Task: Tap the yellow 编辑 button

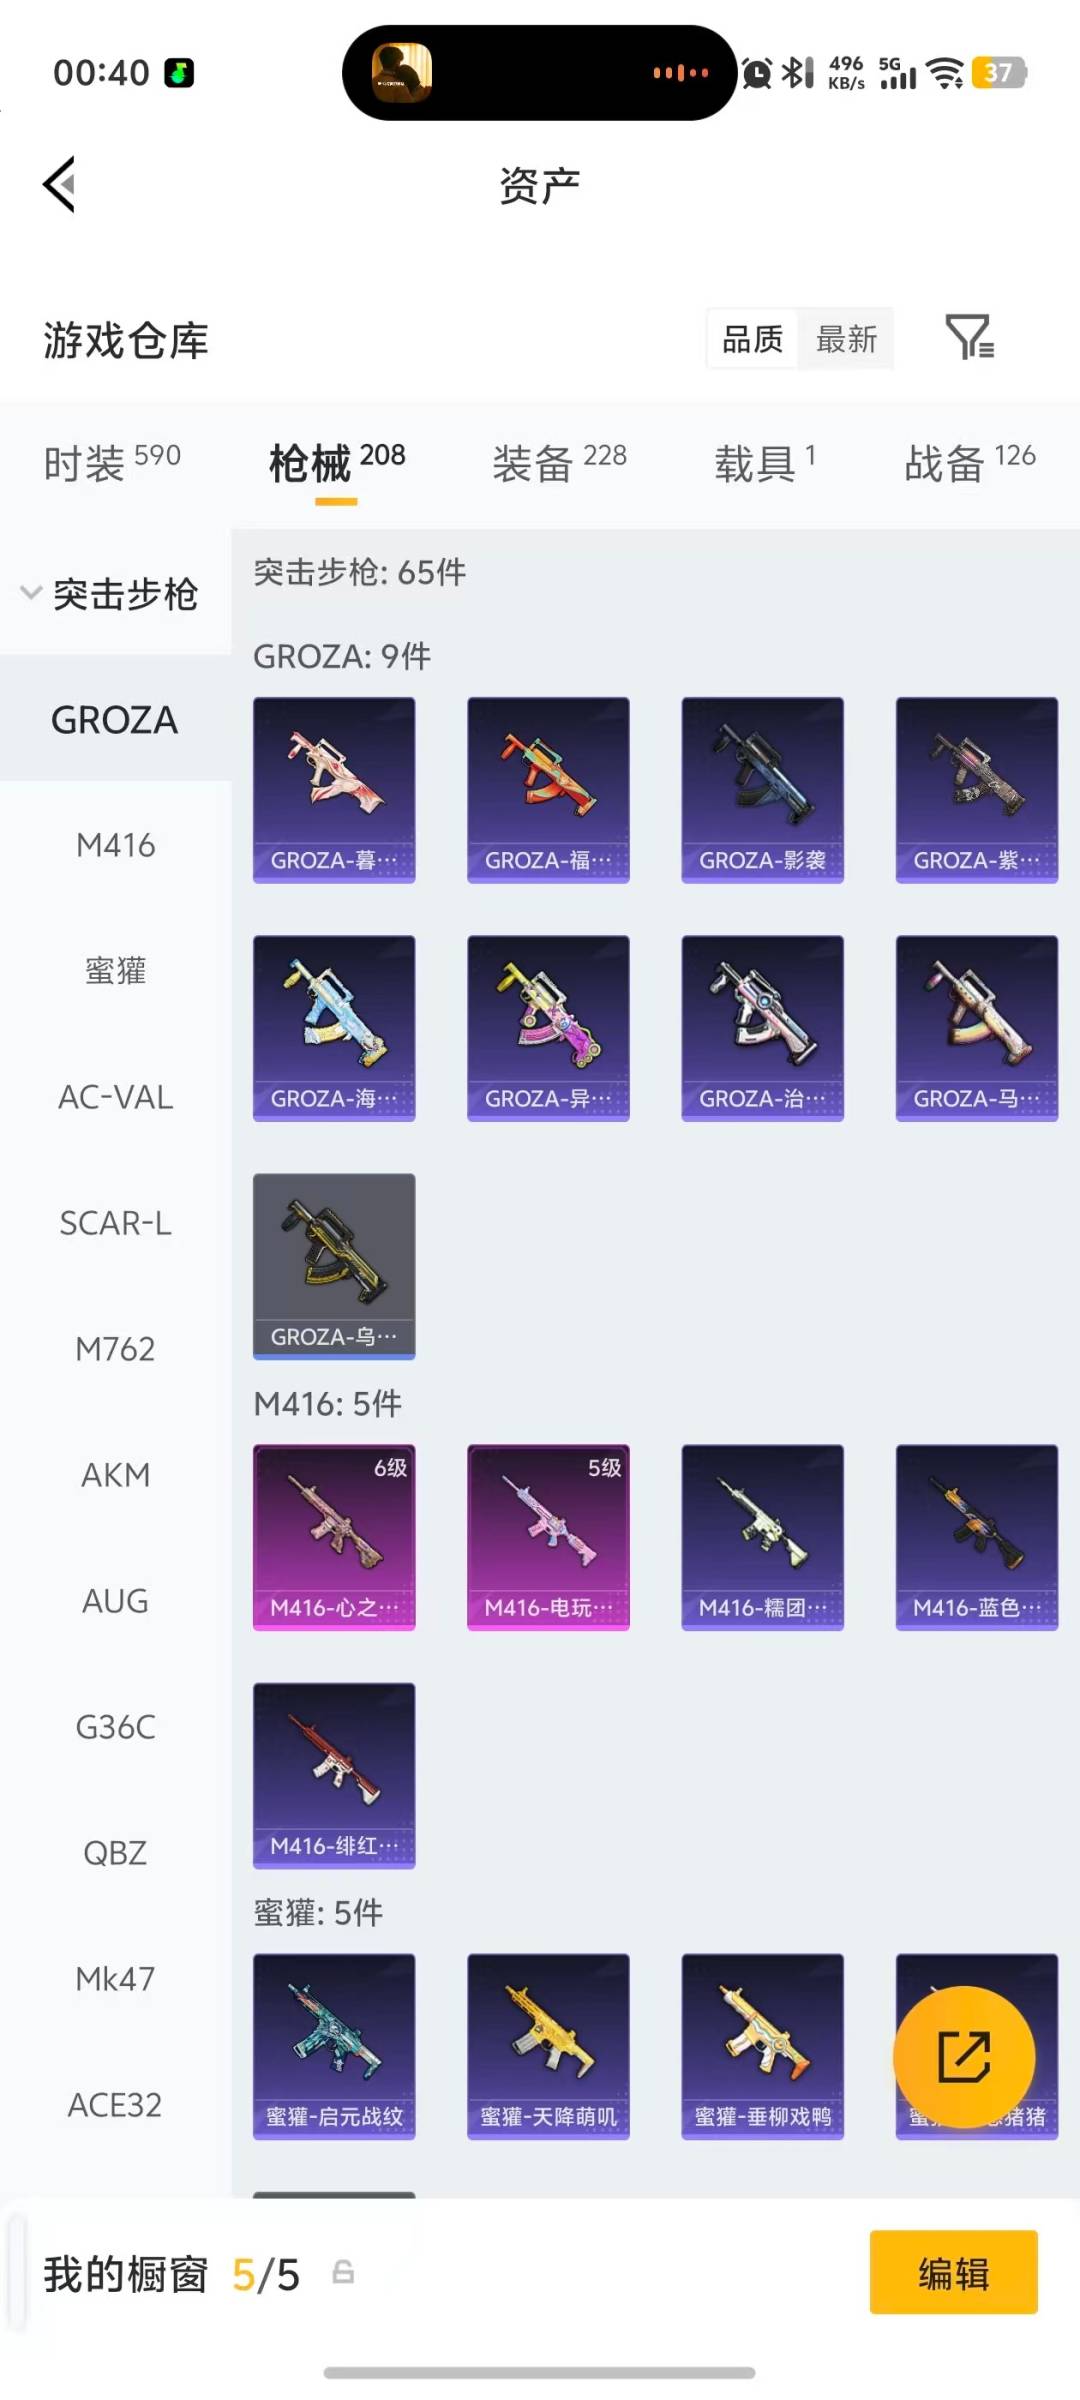Action: [x=953, y=2272]
